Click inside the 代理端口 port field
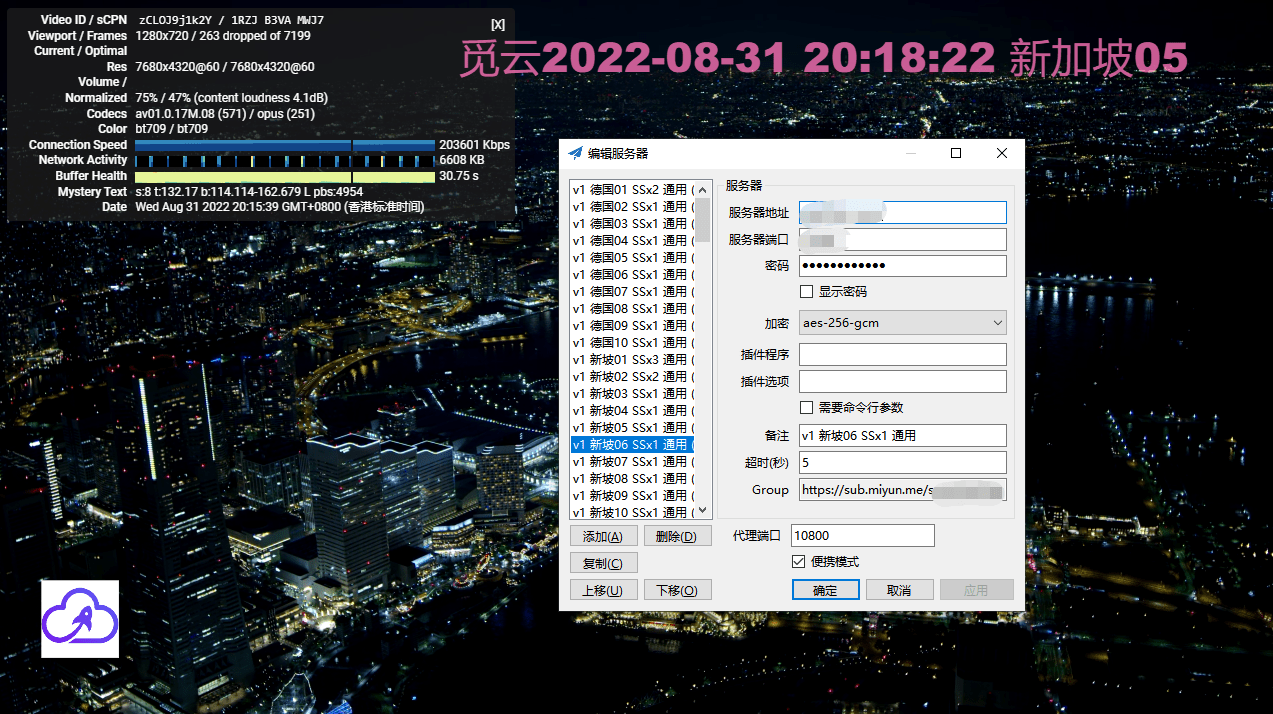 [x=861, y=535]
